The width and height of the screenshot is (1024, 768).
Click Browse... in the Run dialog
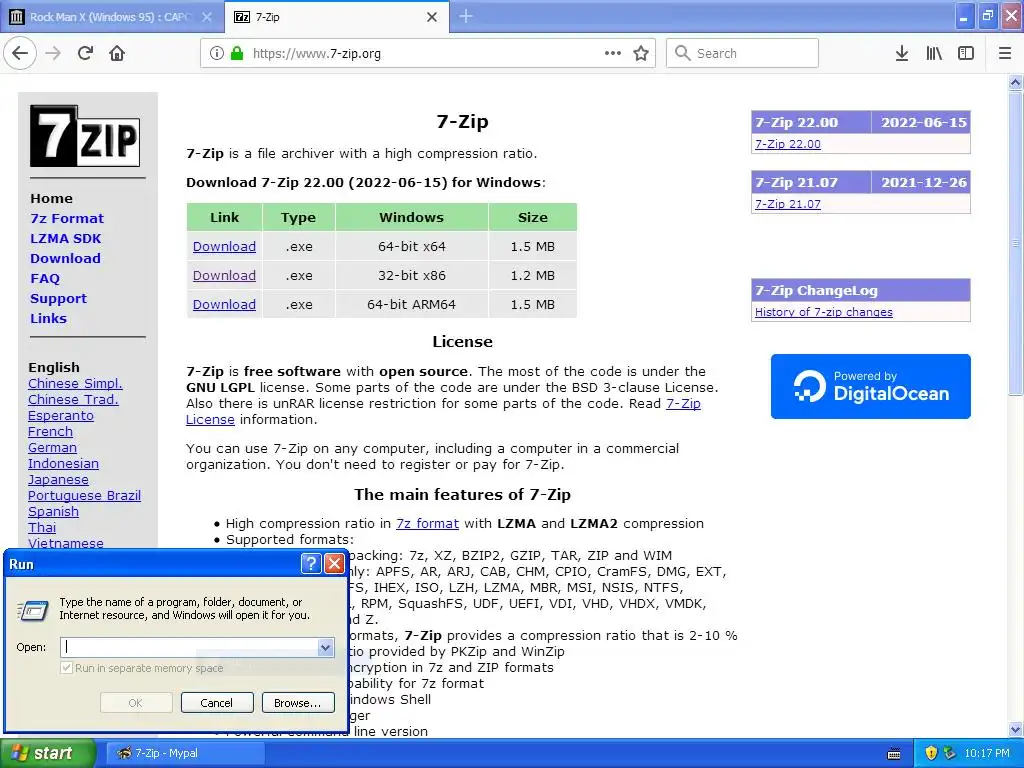tap(298, 703)
